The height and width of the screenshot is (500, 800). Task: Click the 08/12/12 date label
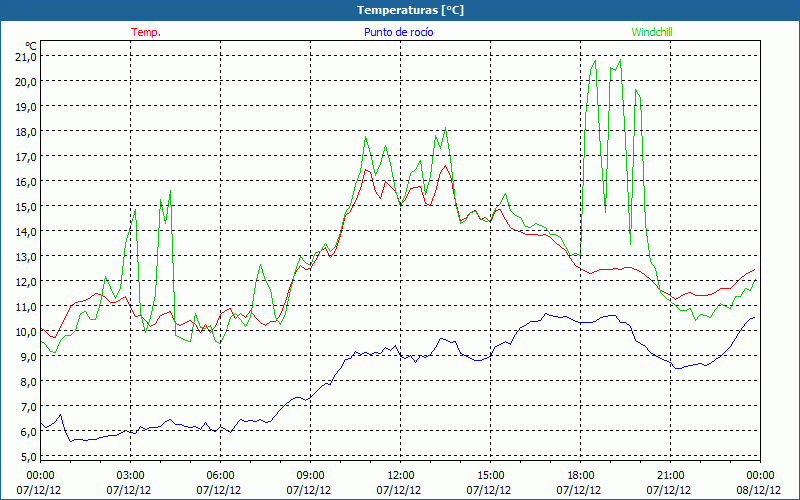[759, 490]
